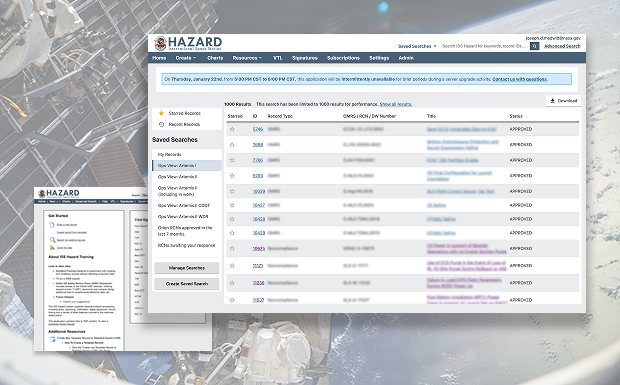The height and width of the screenshot is (385, 620).
Task: Click Charts in back window navbar
Action: pyautogui.click(x=66, y=202)
